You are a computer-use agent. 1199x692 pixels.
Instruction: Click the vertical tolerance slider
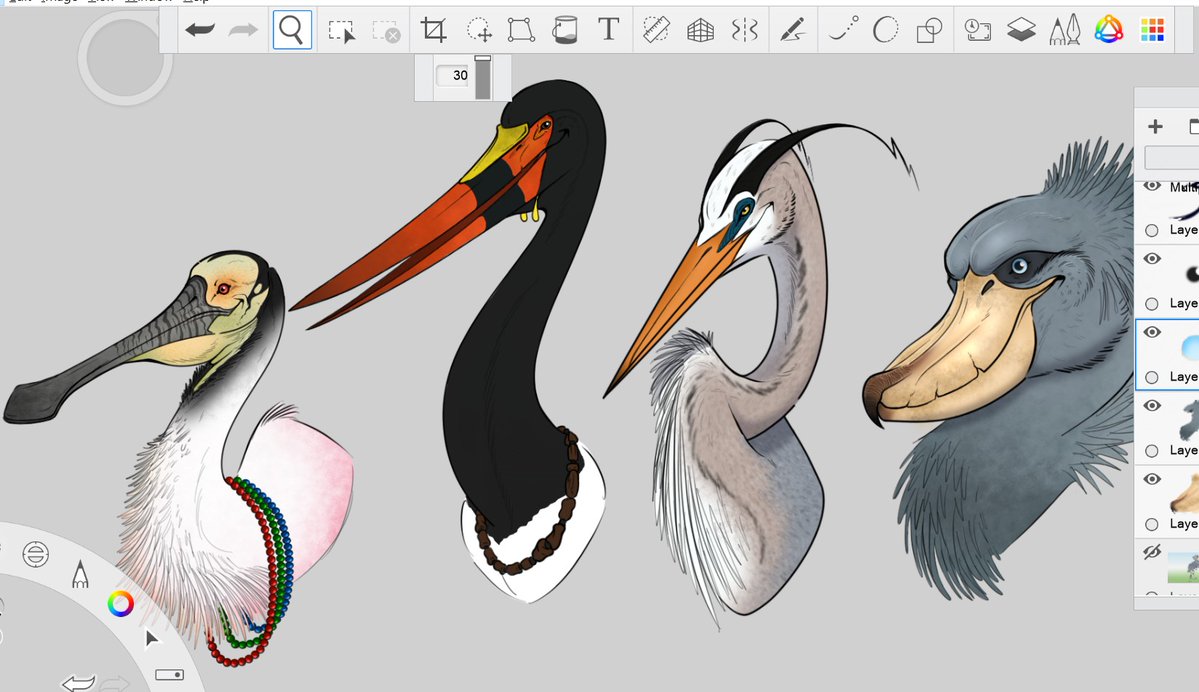(x=483, y=77)
